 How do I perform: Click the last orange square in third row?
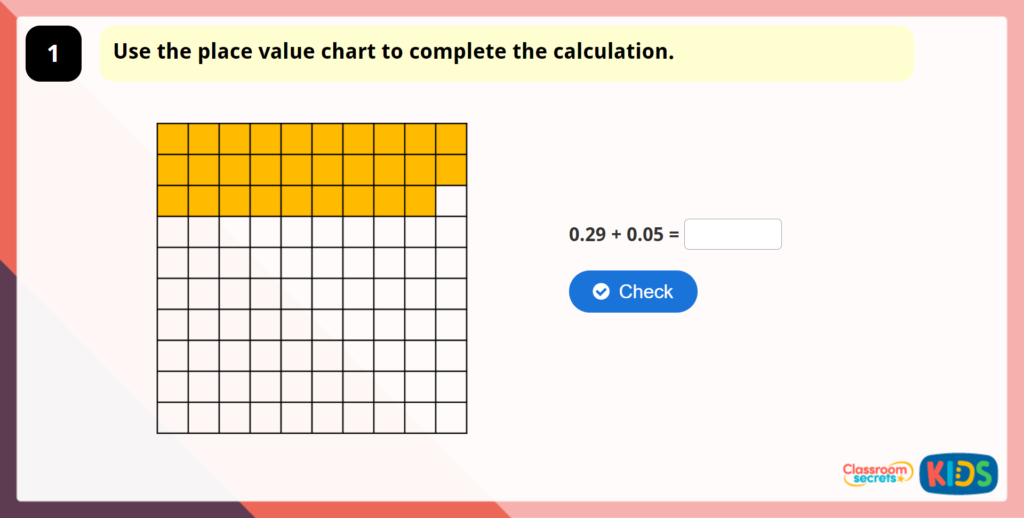420,201
